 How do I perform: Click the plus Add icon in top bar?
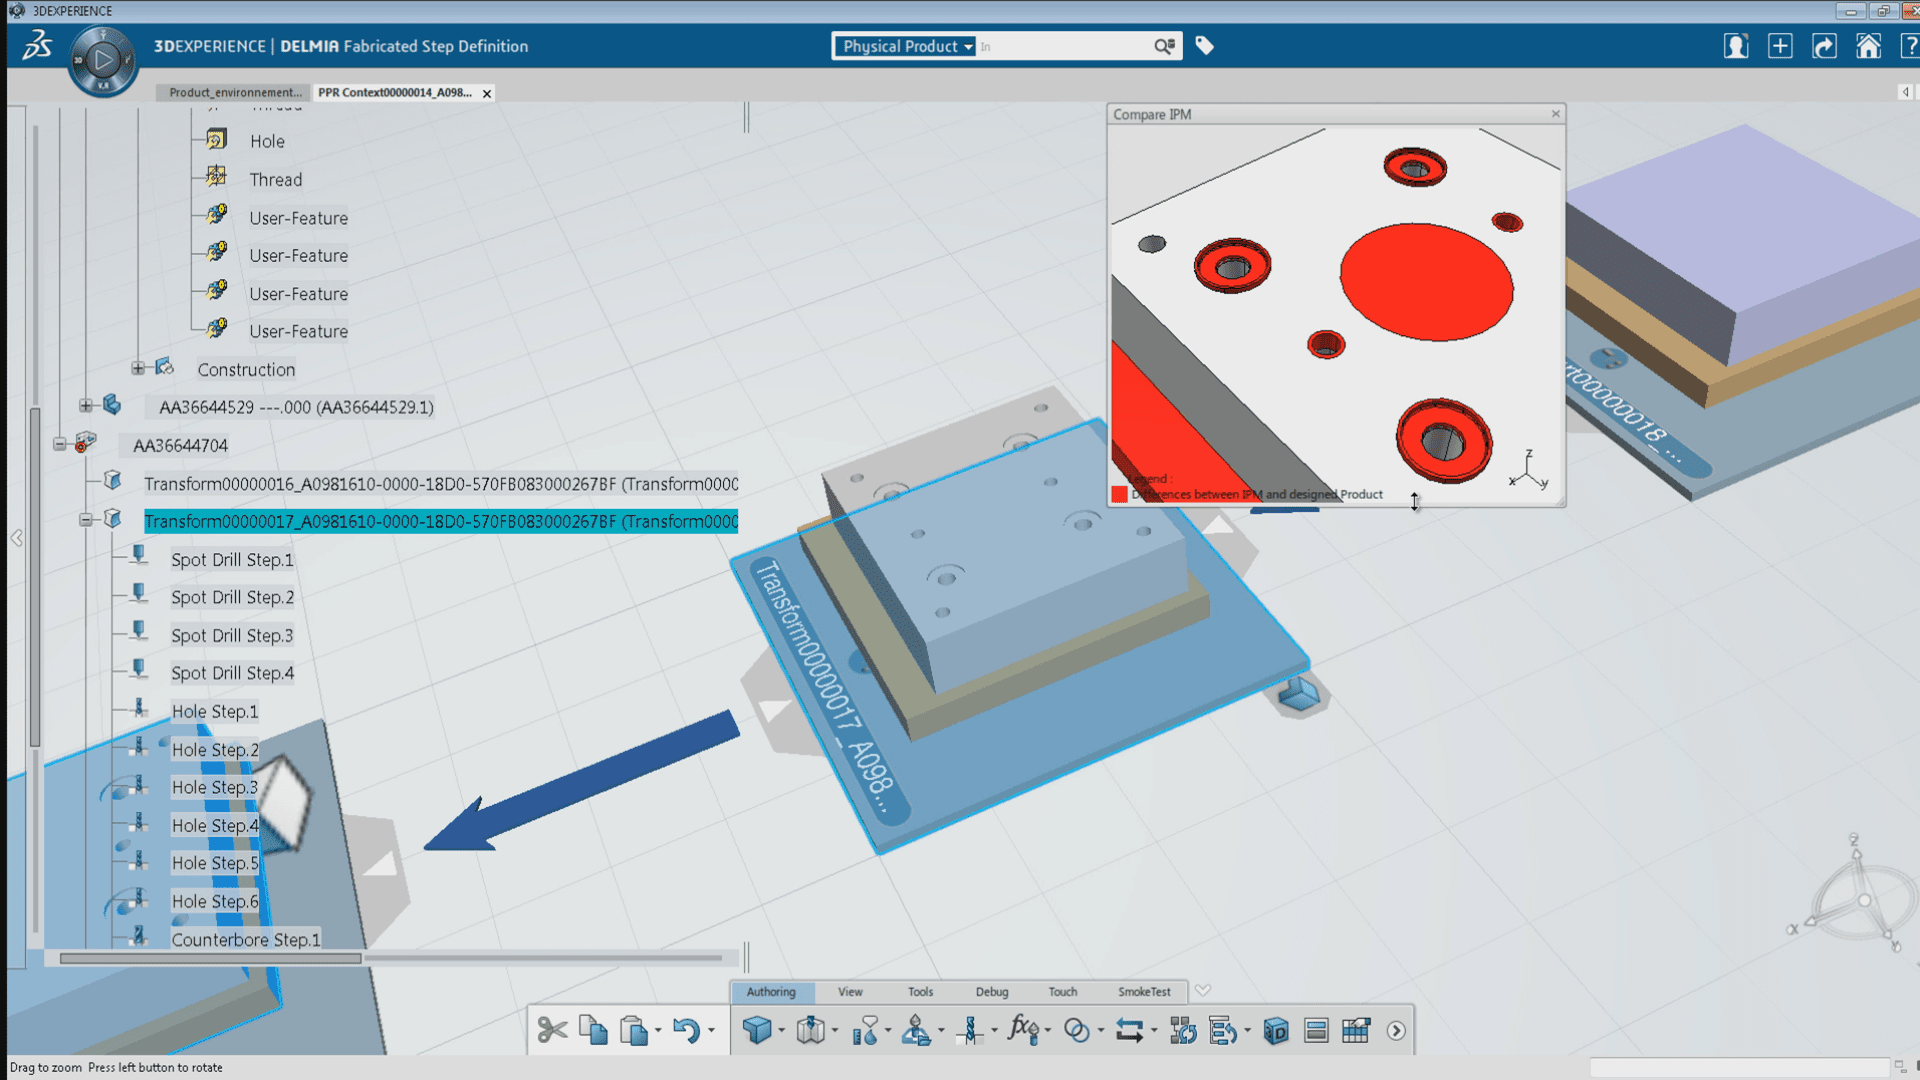[x=1780, y=46]
